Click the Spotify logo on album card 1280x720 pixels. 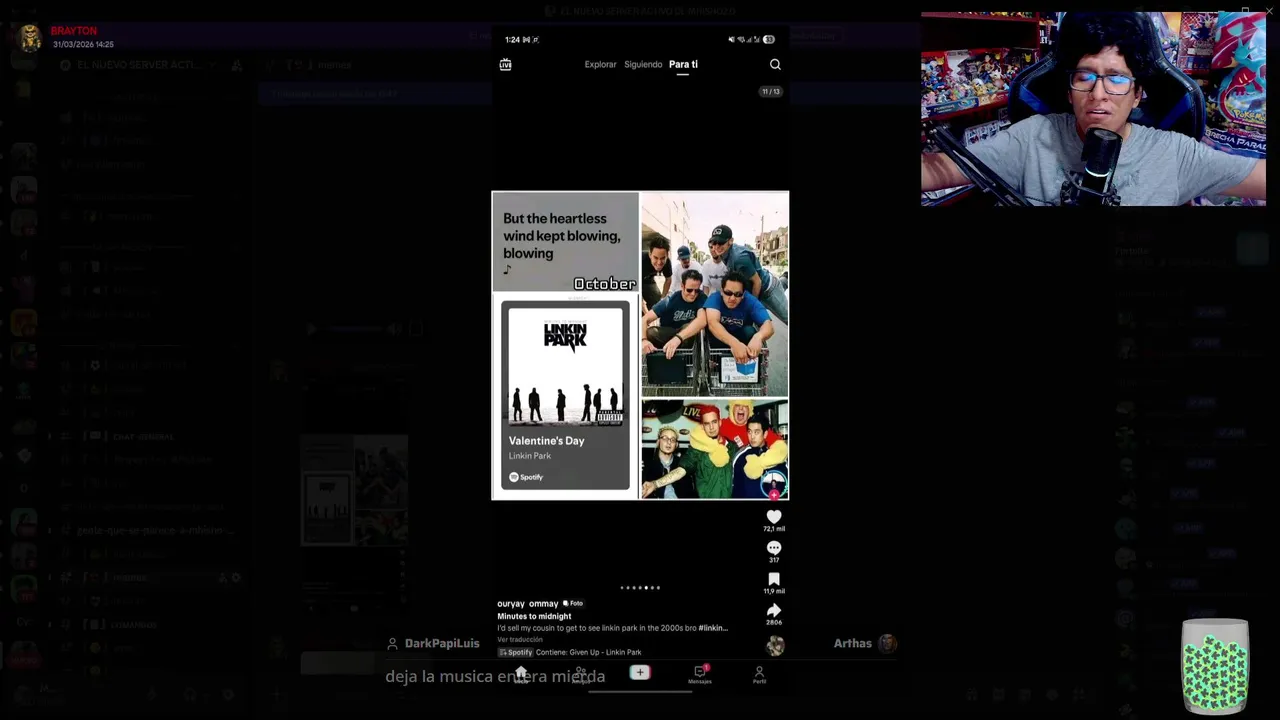pos(526,477)
